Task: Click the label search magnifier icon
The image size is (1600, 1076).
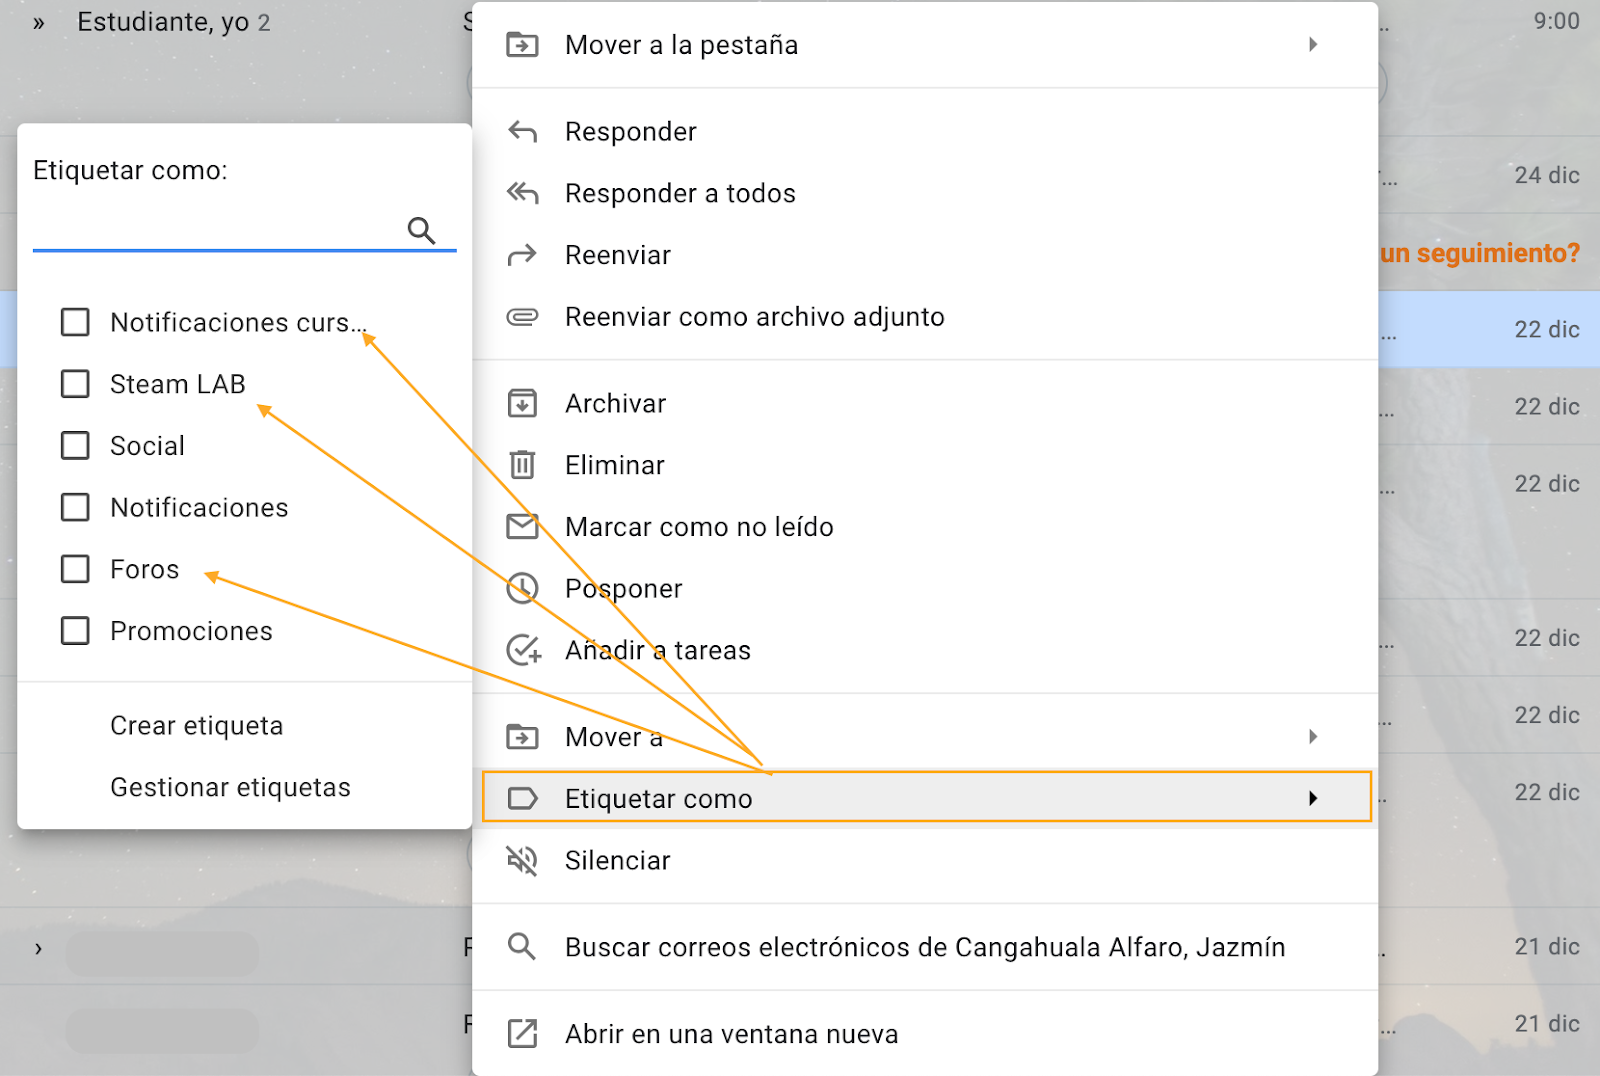Action: point(421,231)
